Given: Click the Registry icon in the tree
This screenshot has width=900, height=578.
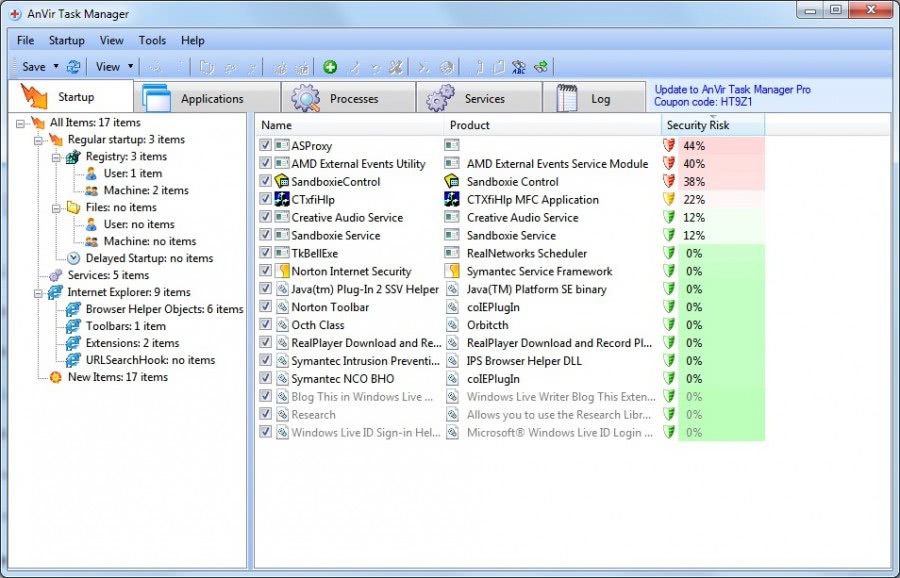Looking at the screenshot, I should tap(73, 157).
